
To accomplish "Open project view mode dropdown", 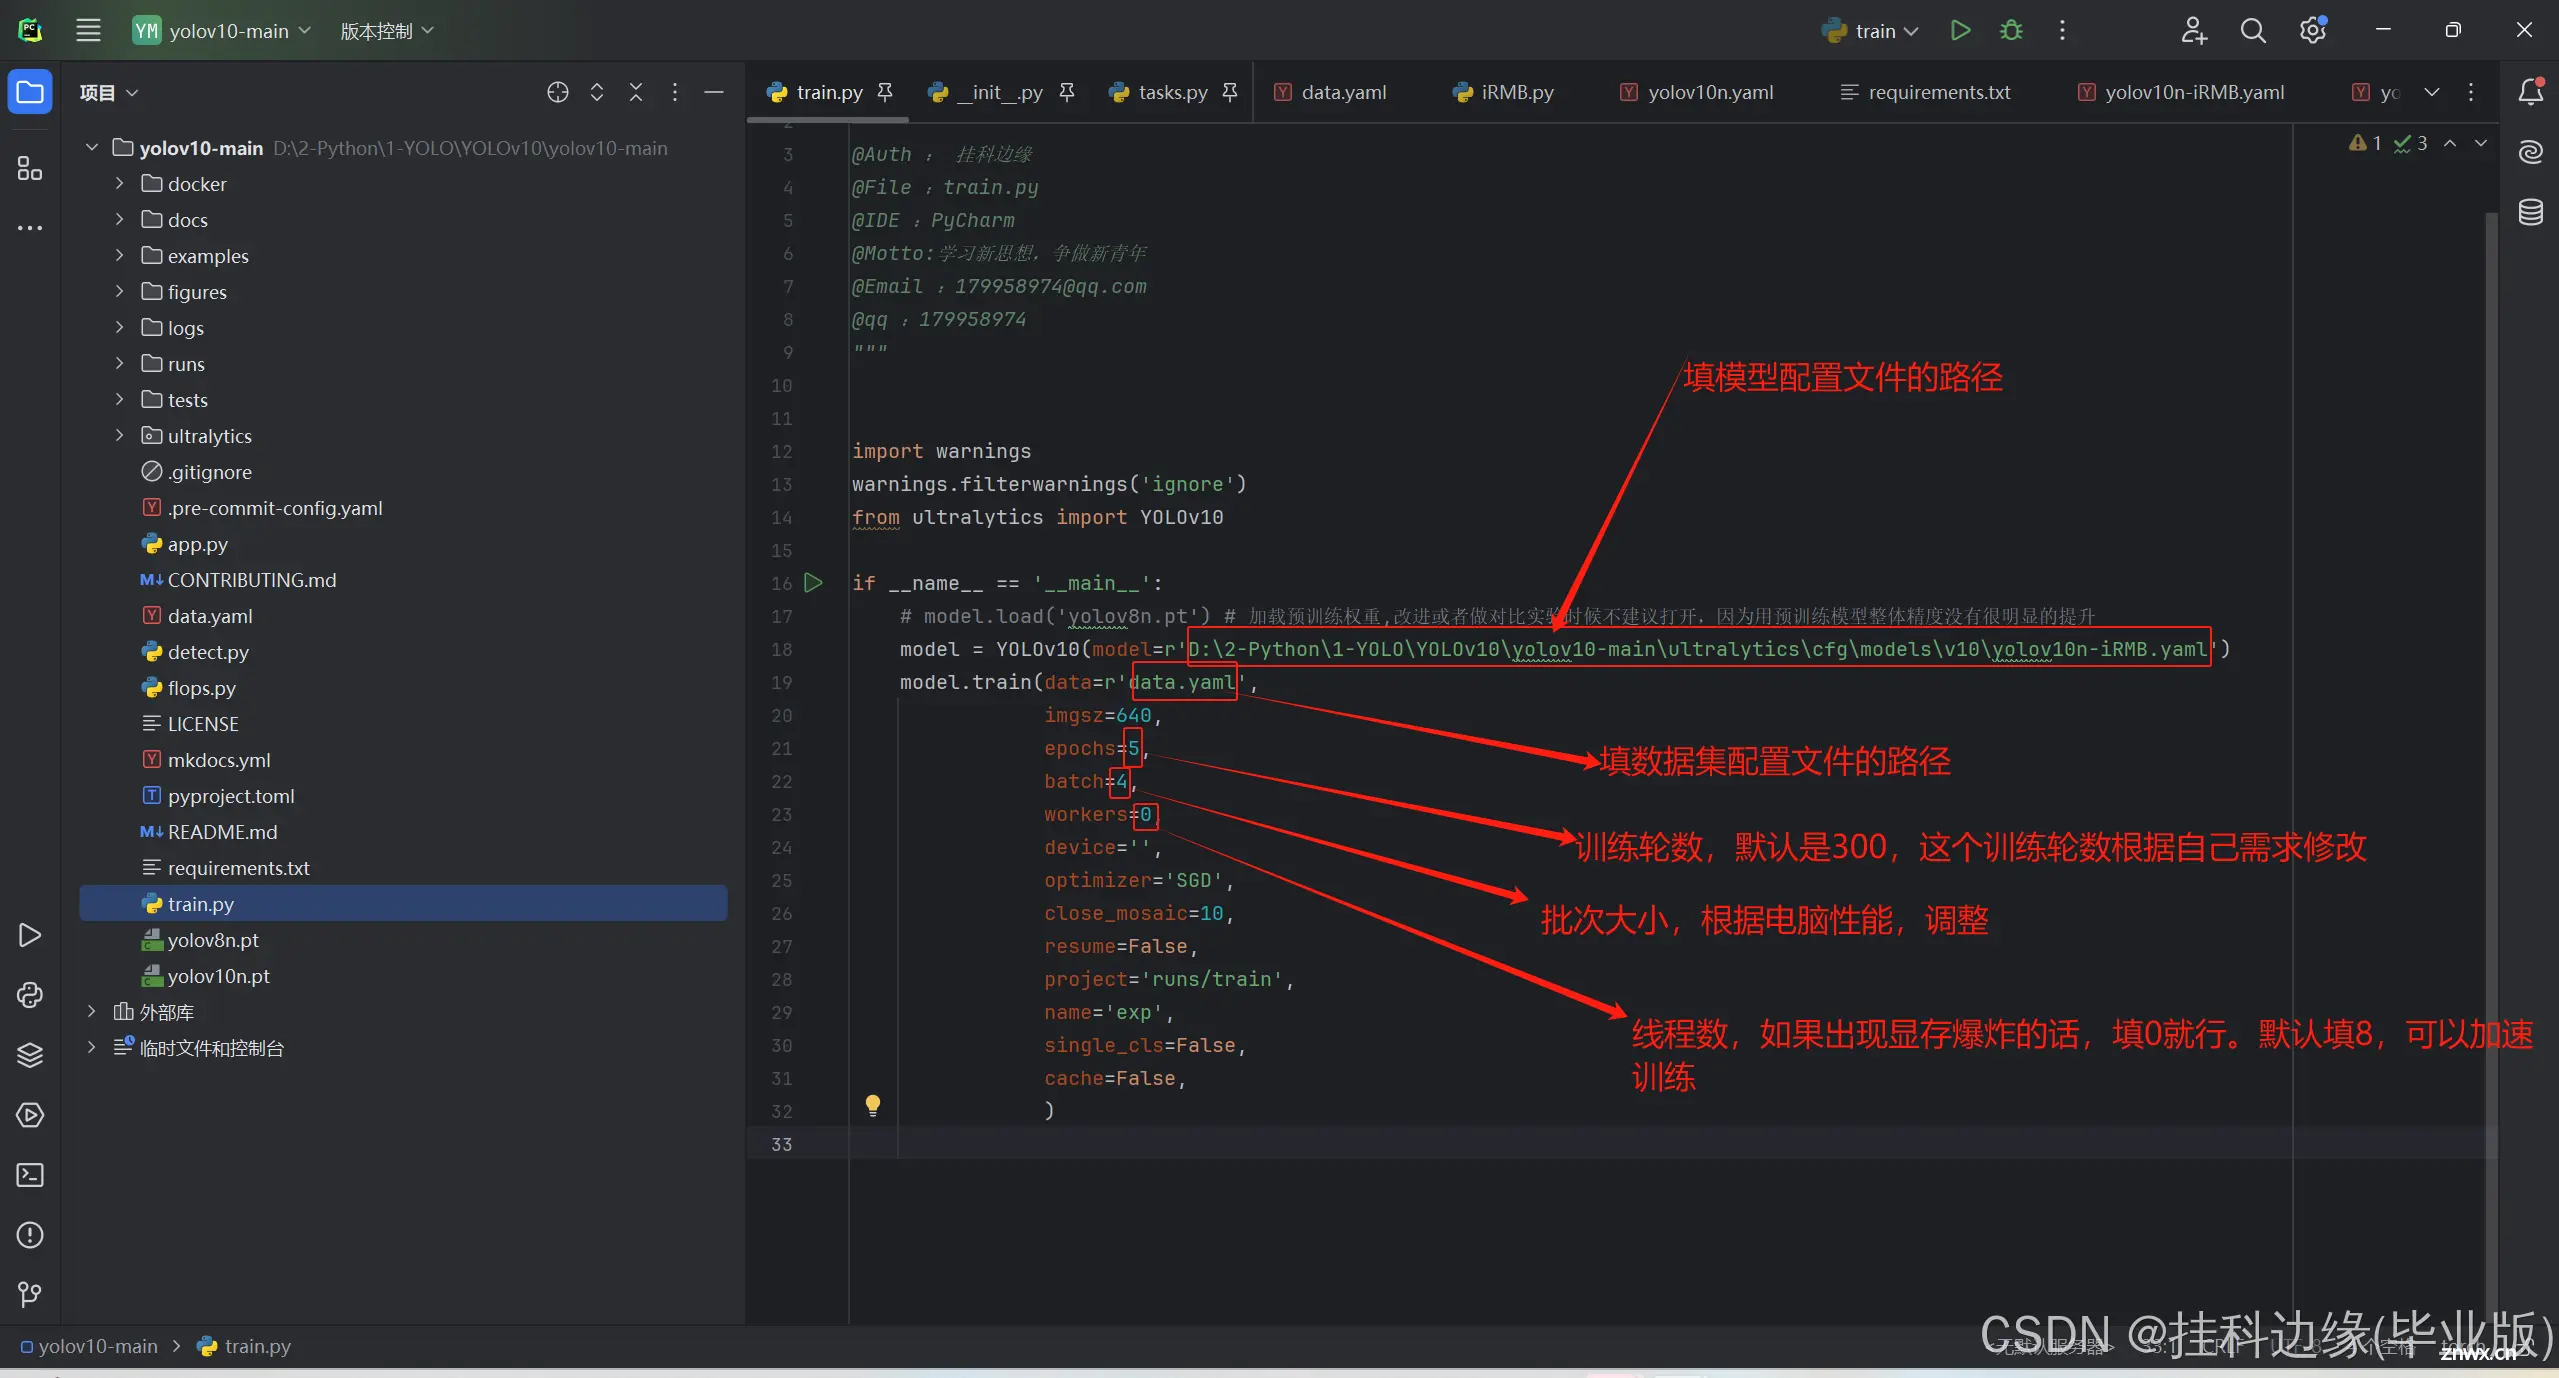I will point(109,92).
